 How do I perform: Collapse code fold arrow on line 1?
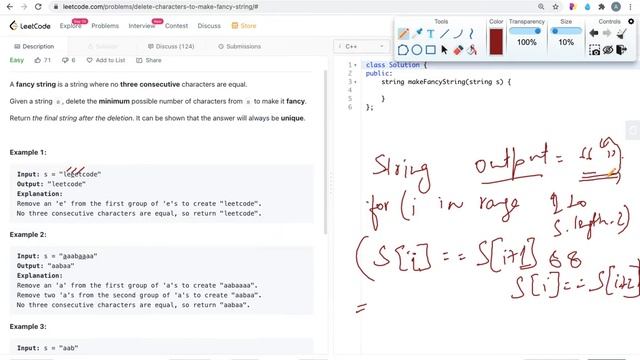point(355,65)
